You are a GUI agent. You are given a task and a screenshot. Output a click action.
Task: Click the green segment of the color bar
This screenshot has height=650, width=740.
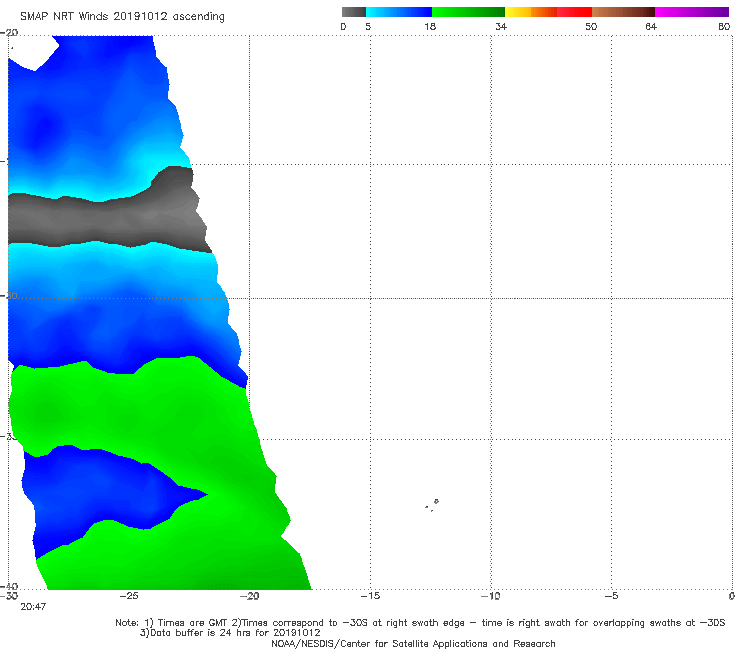tap(468, 12)
